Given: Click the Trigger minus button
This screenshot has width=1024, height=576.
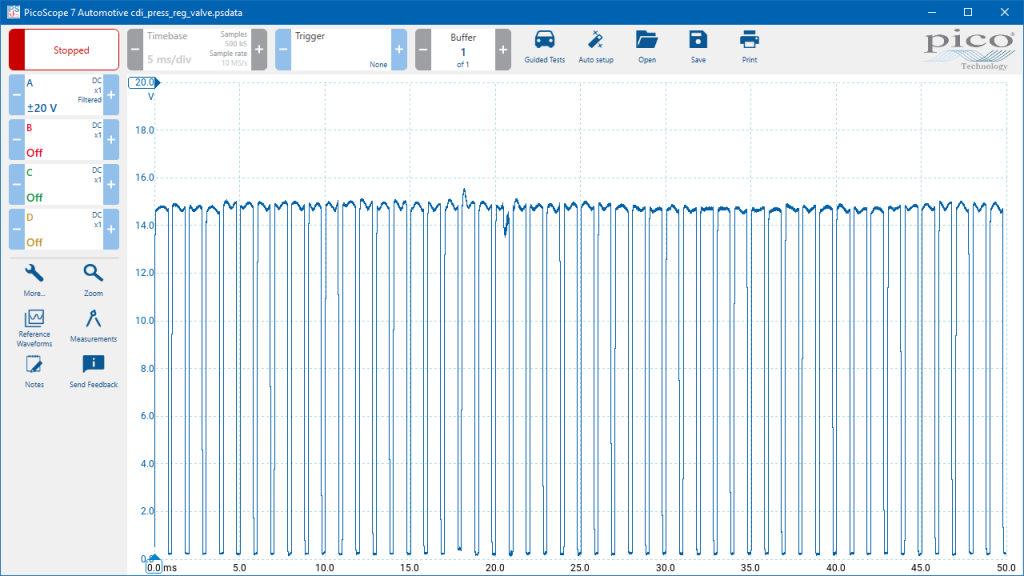Looking at the screenshot, I should [283, 50].
